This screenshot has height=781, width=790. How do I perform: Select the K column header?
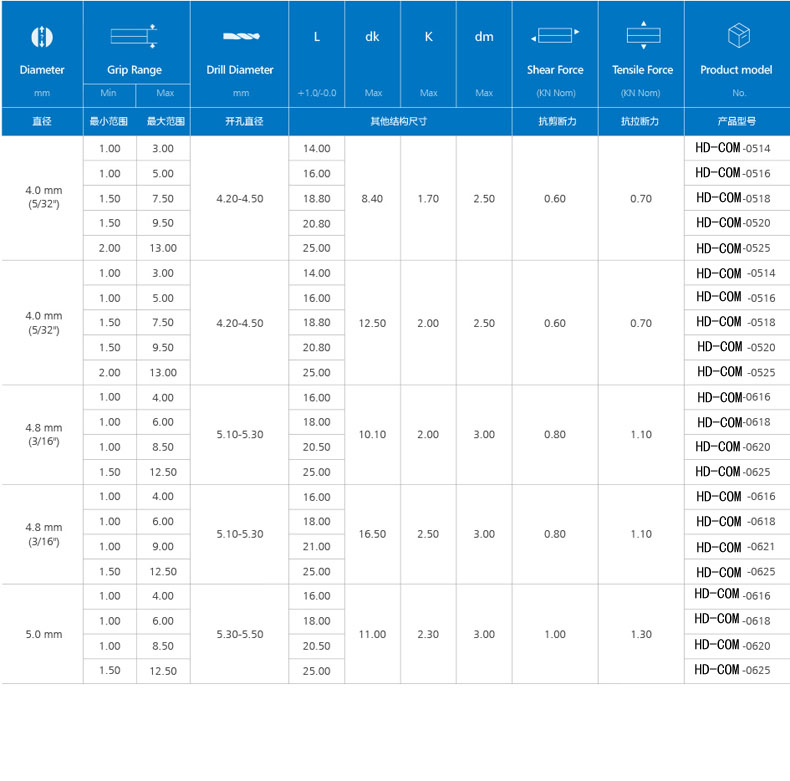428,37
